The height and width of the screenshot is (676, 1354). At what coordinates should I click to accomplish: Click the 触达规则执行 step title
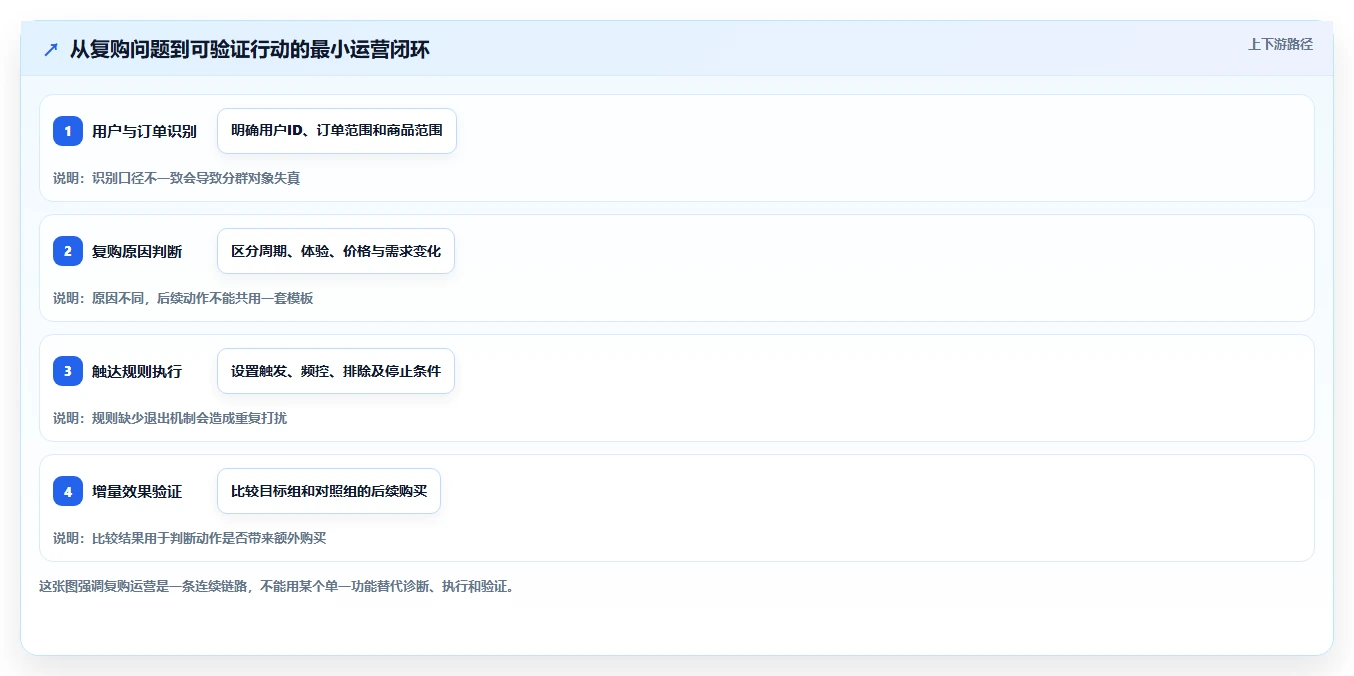[x=137, y=371]
